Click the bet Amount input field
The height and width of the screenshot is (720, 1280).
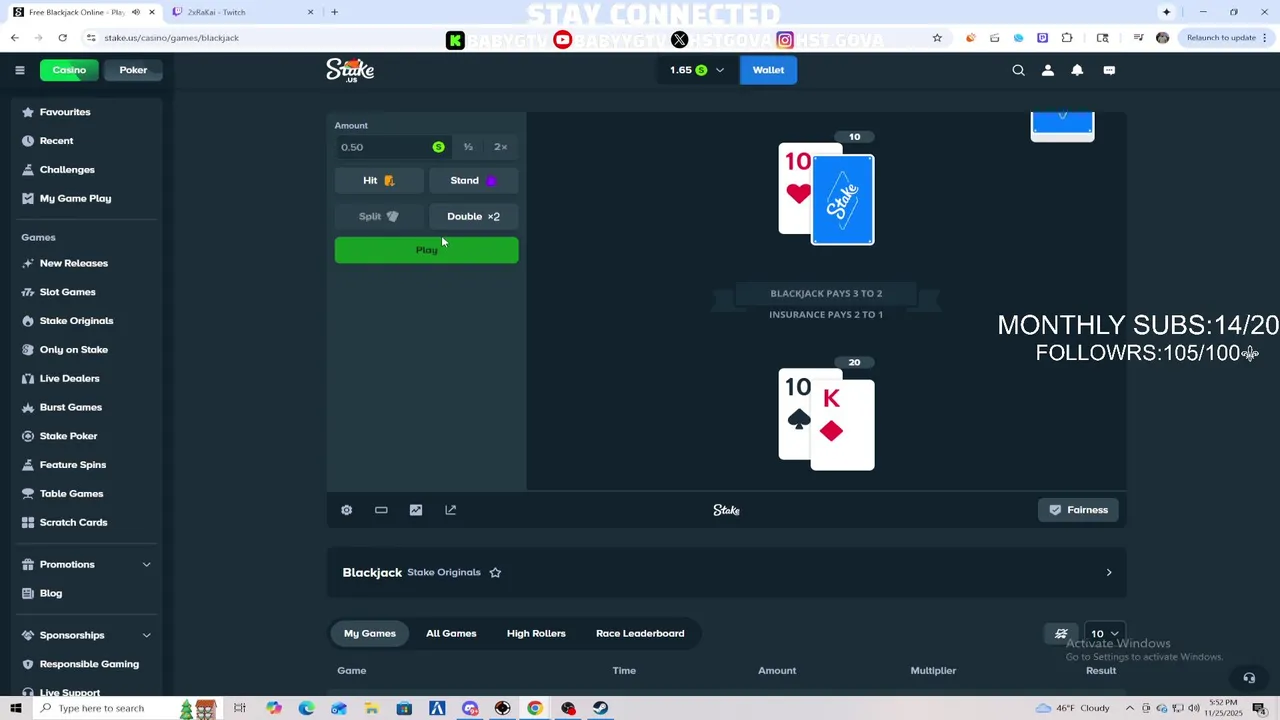point(391,147)
